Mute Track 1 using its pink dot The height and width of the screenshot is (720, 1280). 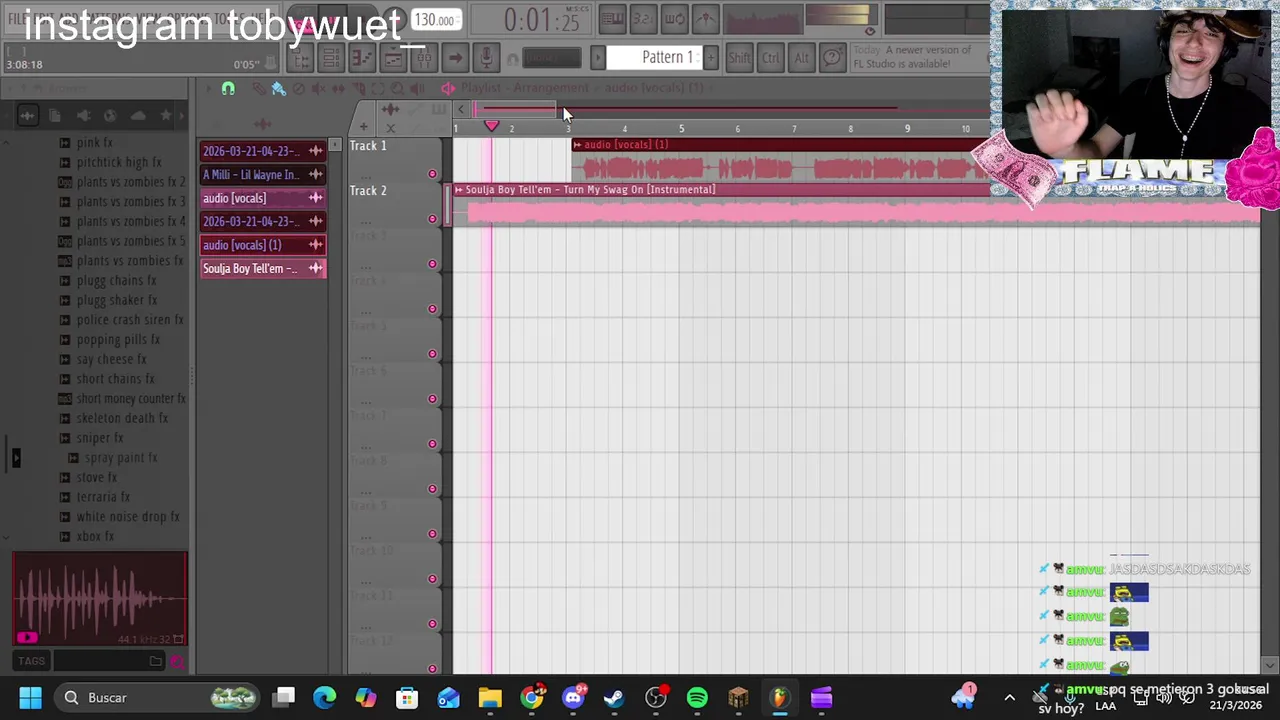point(432,174)
